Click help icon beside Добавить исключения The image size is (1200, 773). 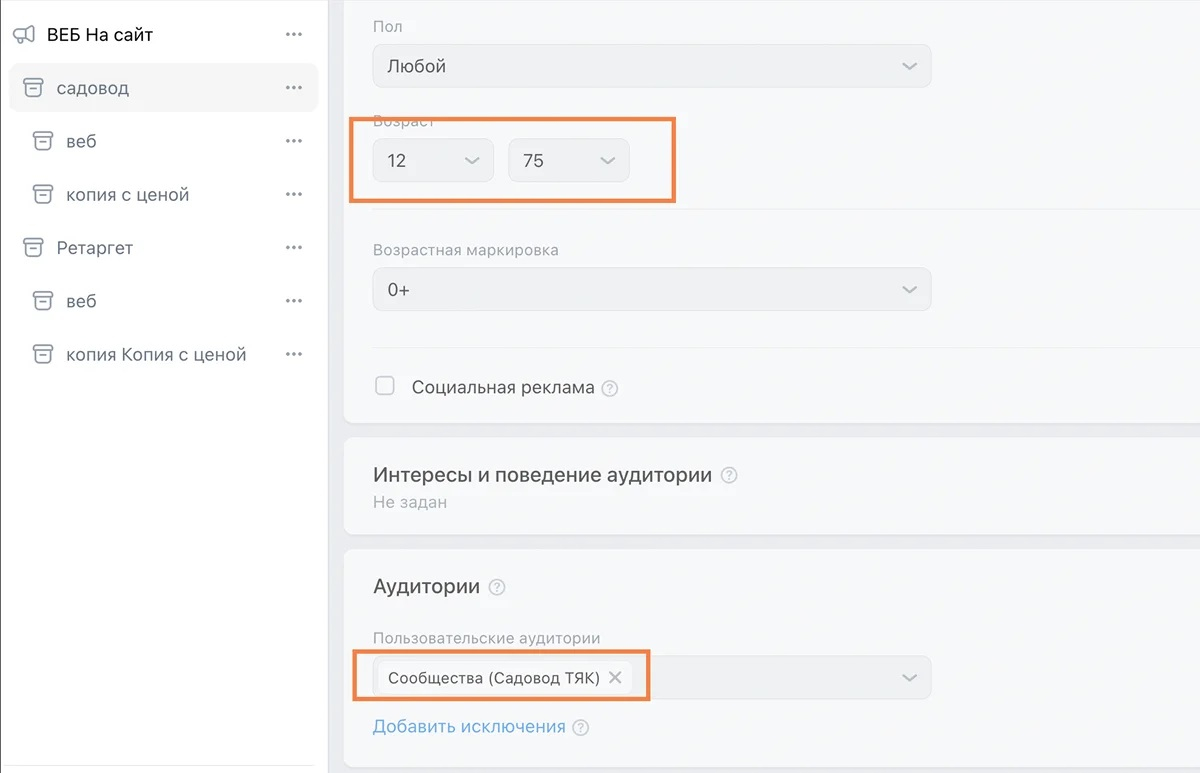[x=581, y=728]
